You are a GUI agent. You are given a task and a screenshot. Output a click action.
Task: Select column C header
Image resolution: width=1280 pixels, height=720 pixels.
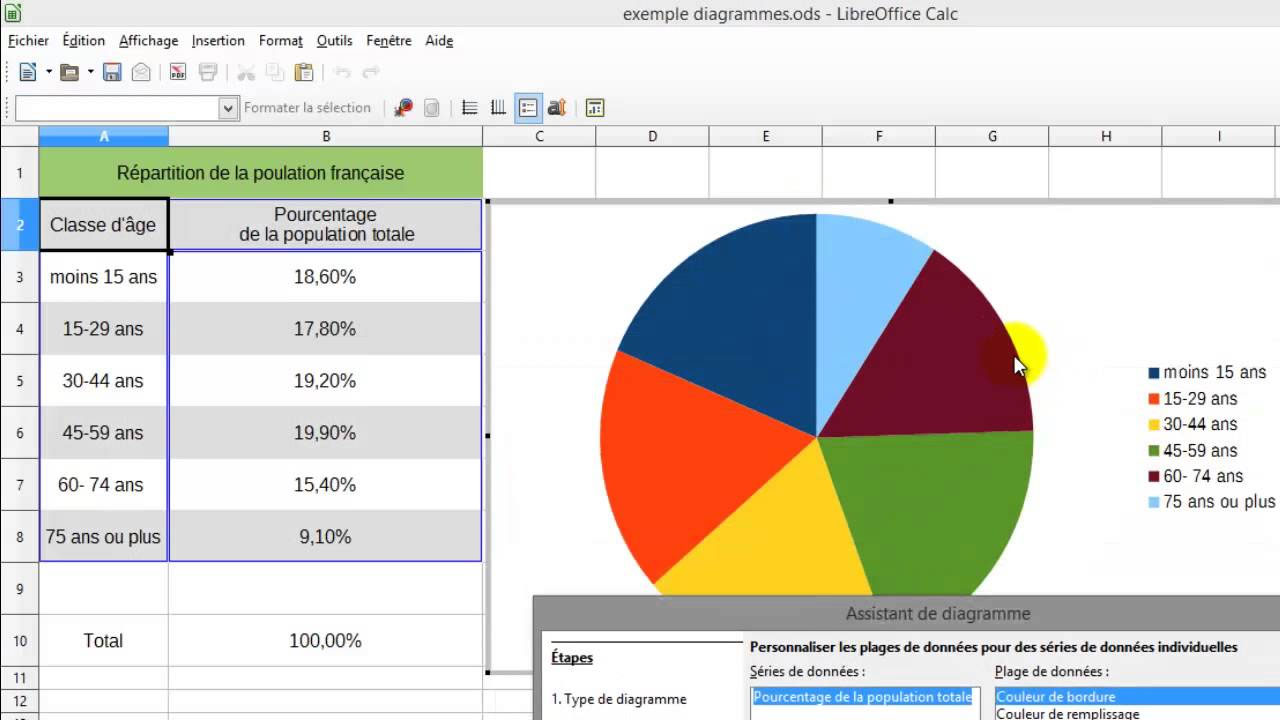pyautogui.click(x=539, y=136)
